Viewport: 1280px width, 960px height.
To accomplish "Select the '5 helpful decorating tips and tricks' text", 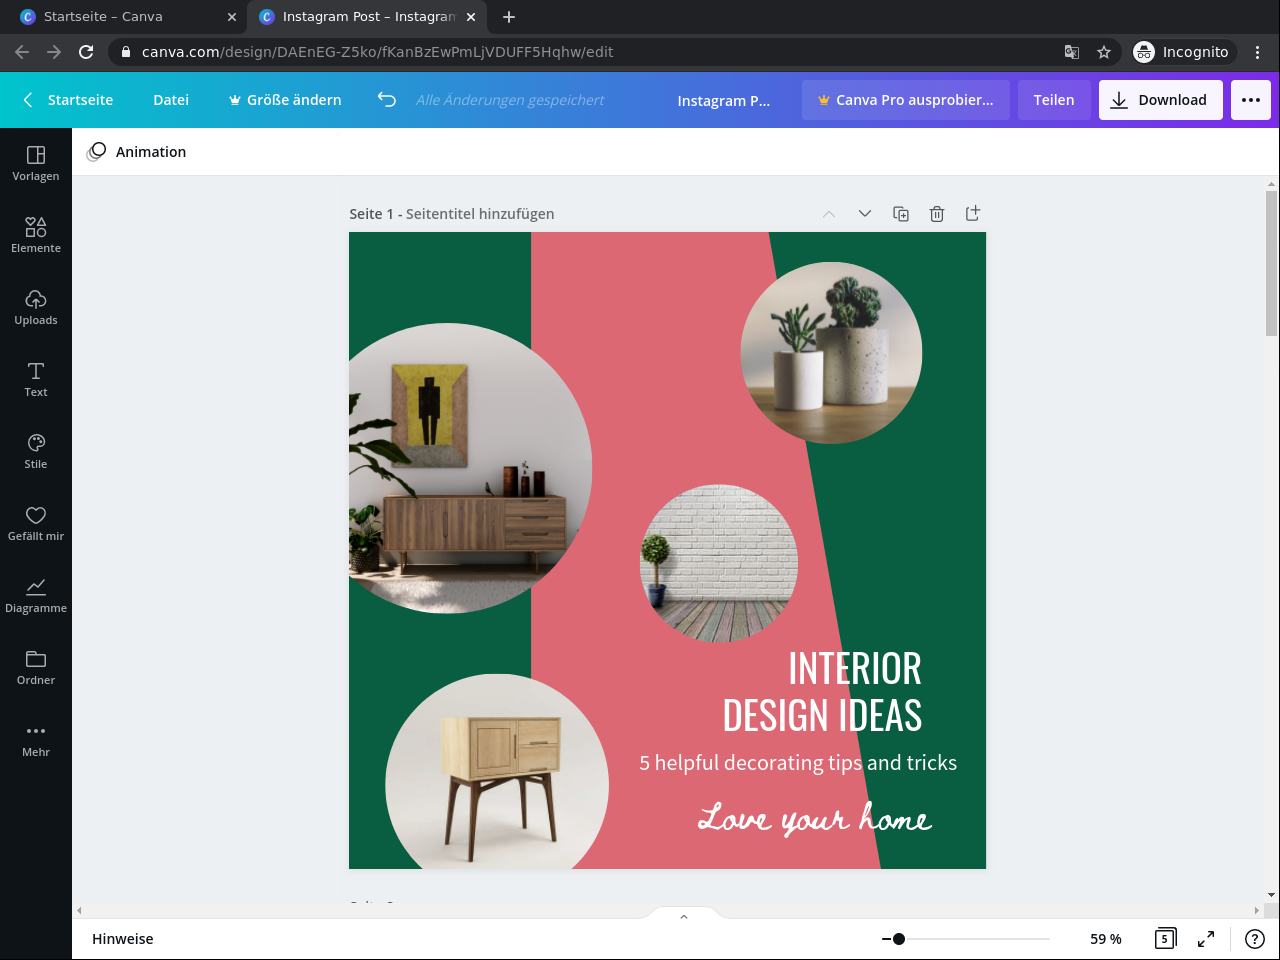I will tap(798, 763).
